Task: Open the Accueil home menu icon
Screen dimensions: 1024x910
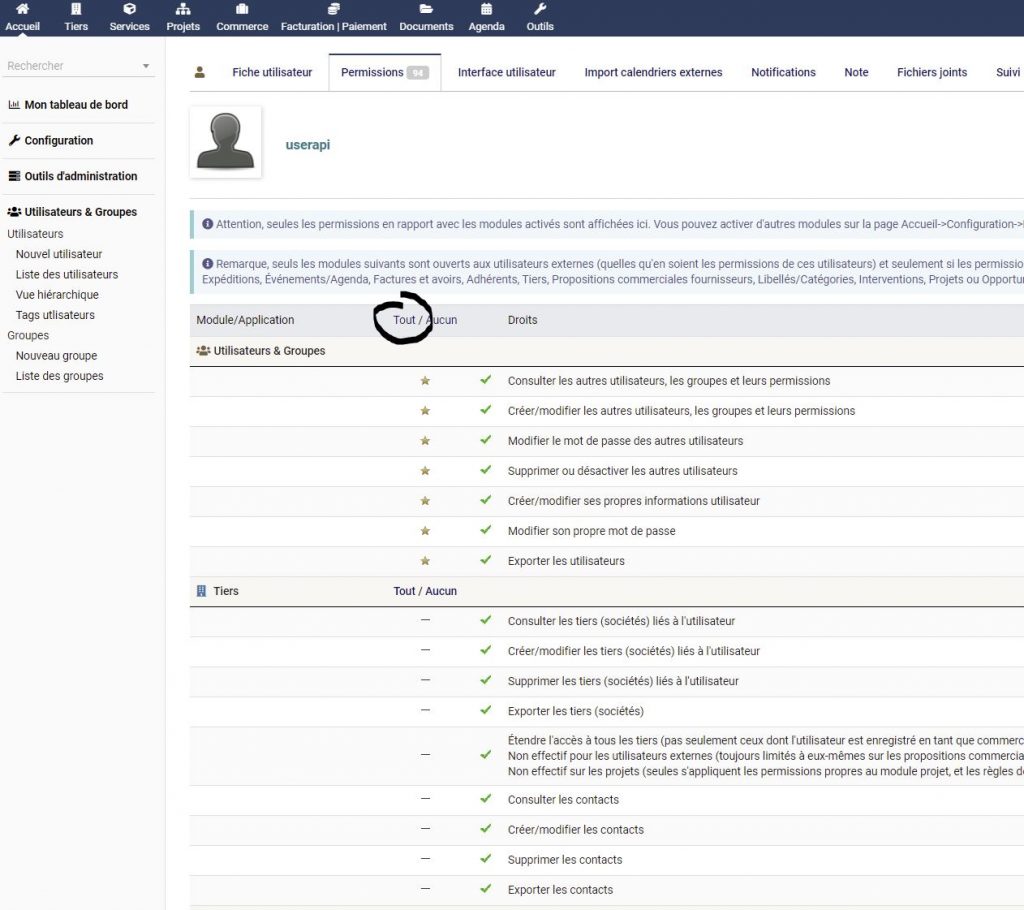Action: (22, 9)
